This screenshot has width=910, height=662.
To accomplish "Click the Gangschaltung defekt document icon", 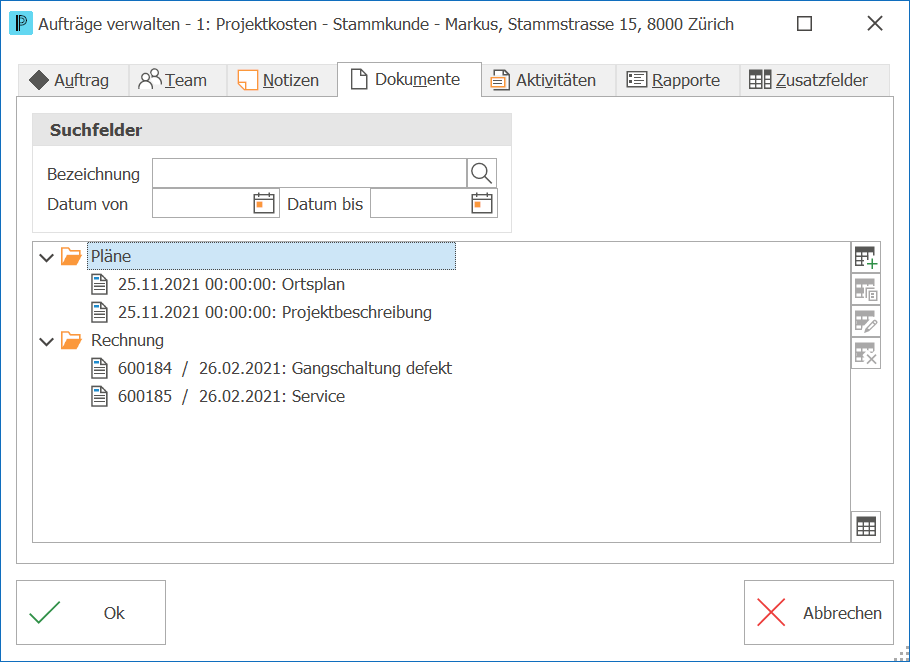I will pyautogui.click(x=100, y=368).
